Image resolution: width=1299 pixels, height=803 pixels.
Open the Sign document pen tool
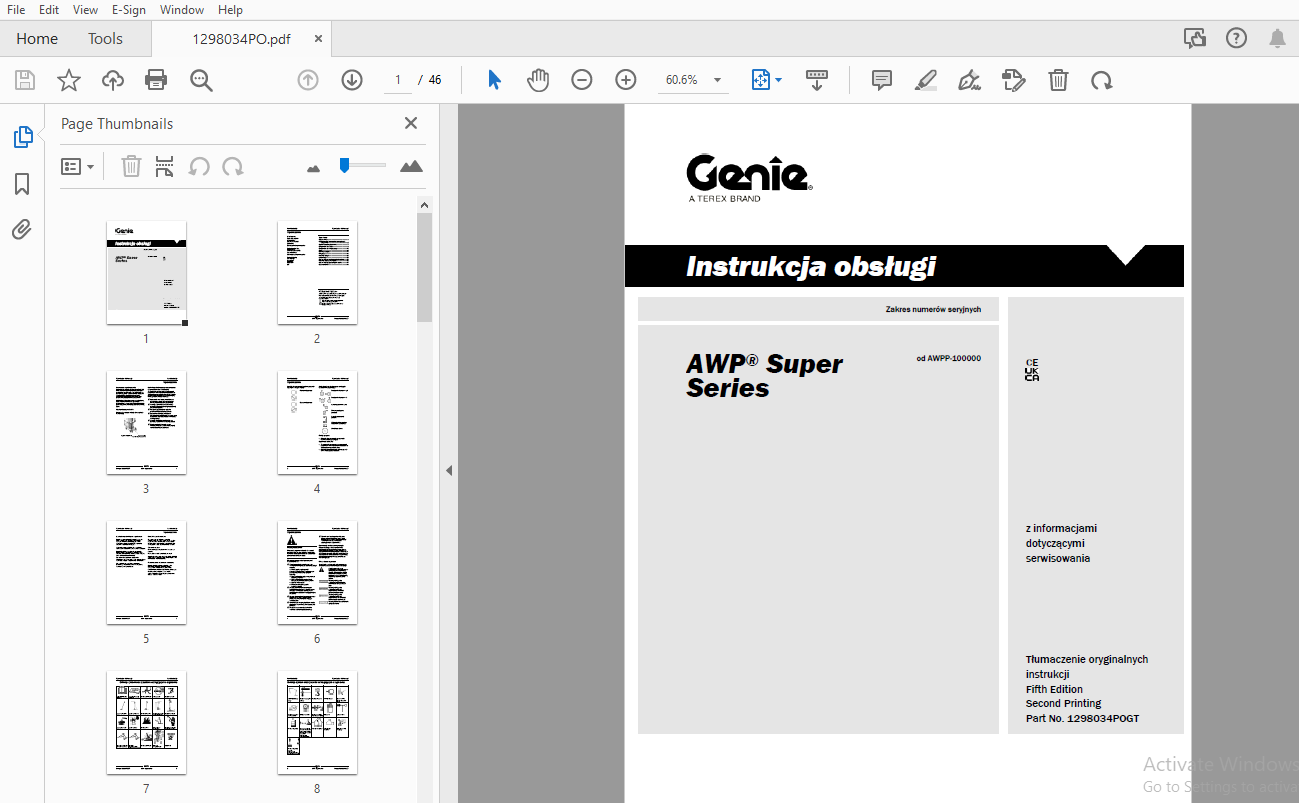pyautogui.click(x=969, y=80)
